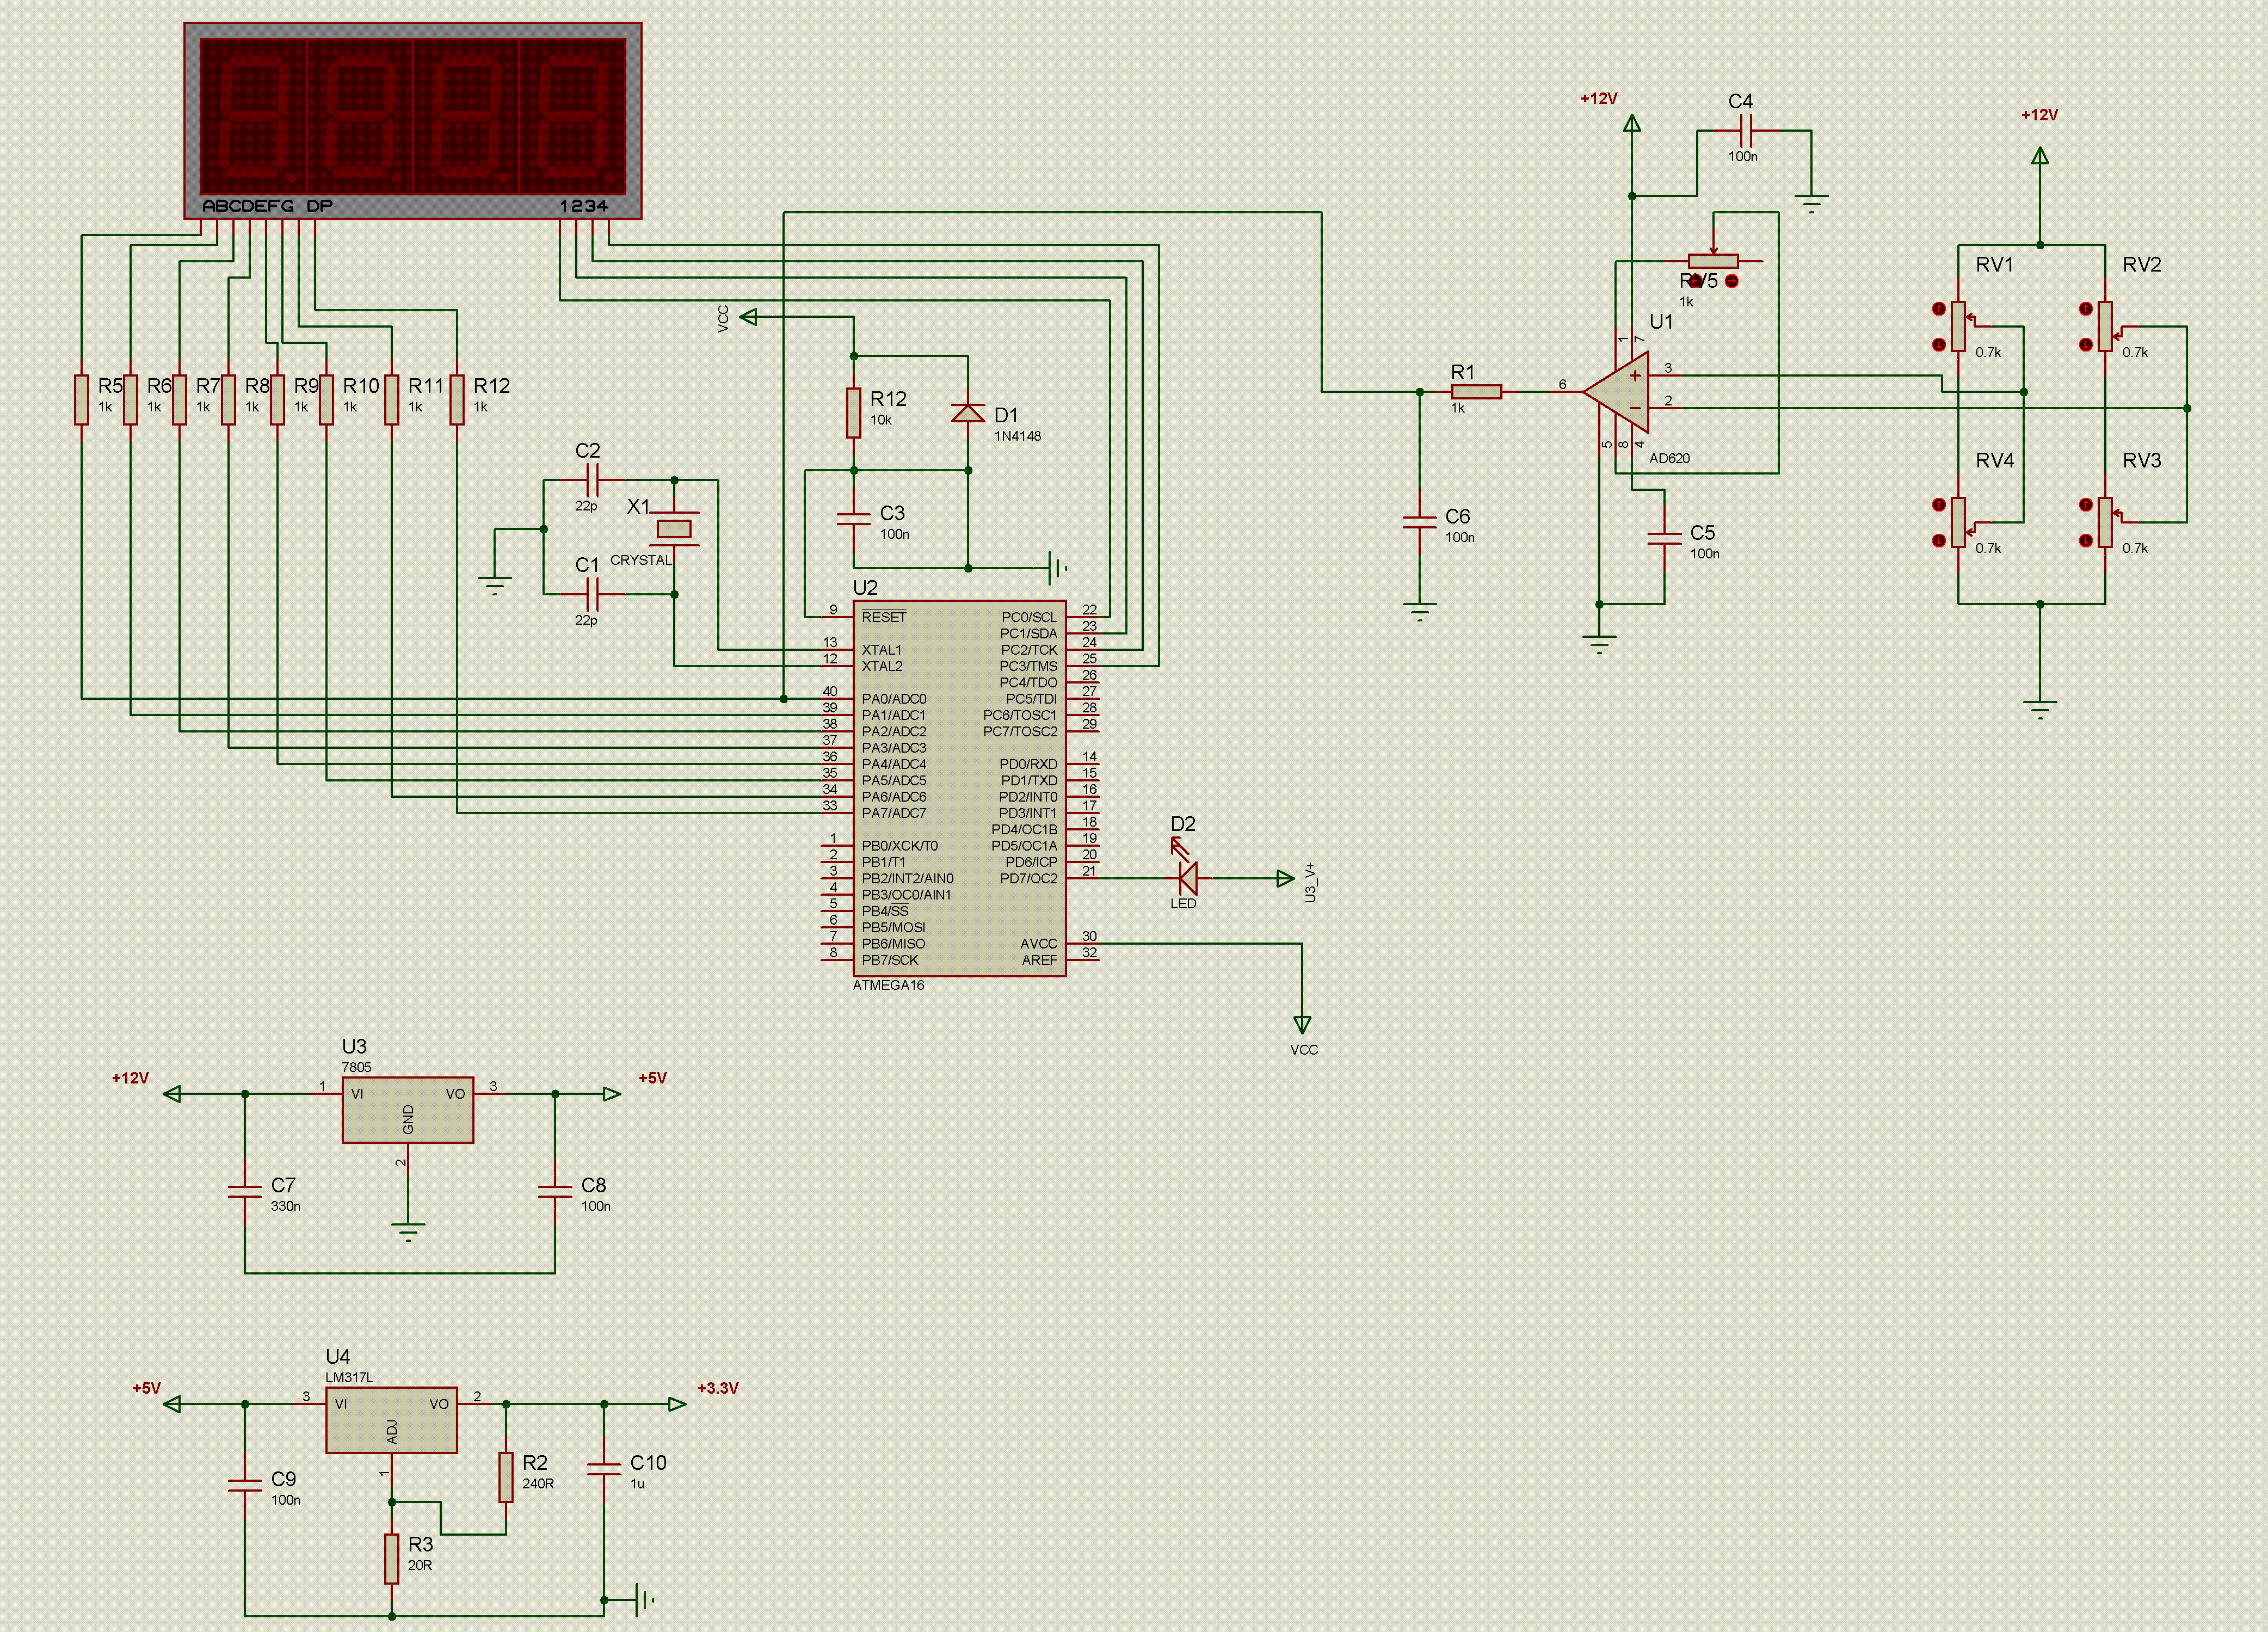The image size is (2268, 1632).
Task: Select the 1k R12 resistor beside R11
Action: tap(457, 399)
